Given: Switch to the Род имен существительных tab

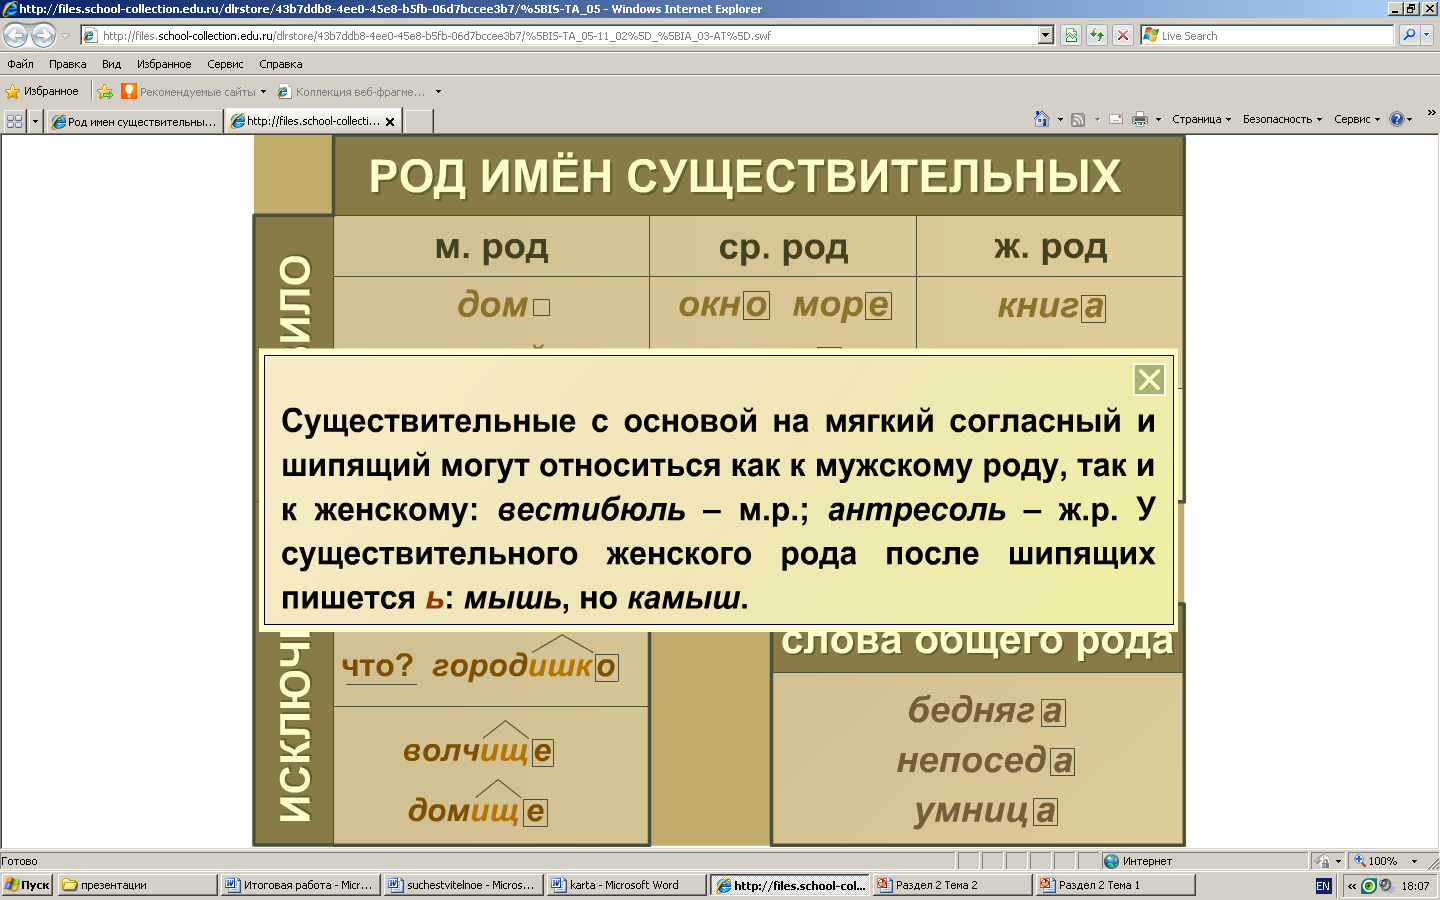Looking at the screenshot, I should point(134,121).
